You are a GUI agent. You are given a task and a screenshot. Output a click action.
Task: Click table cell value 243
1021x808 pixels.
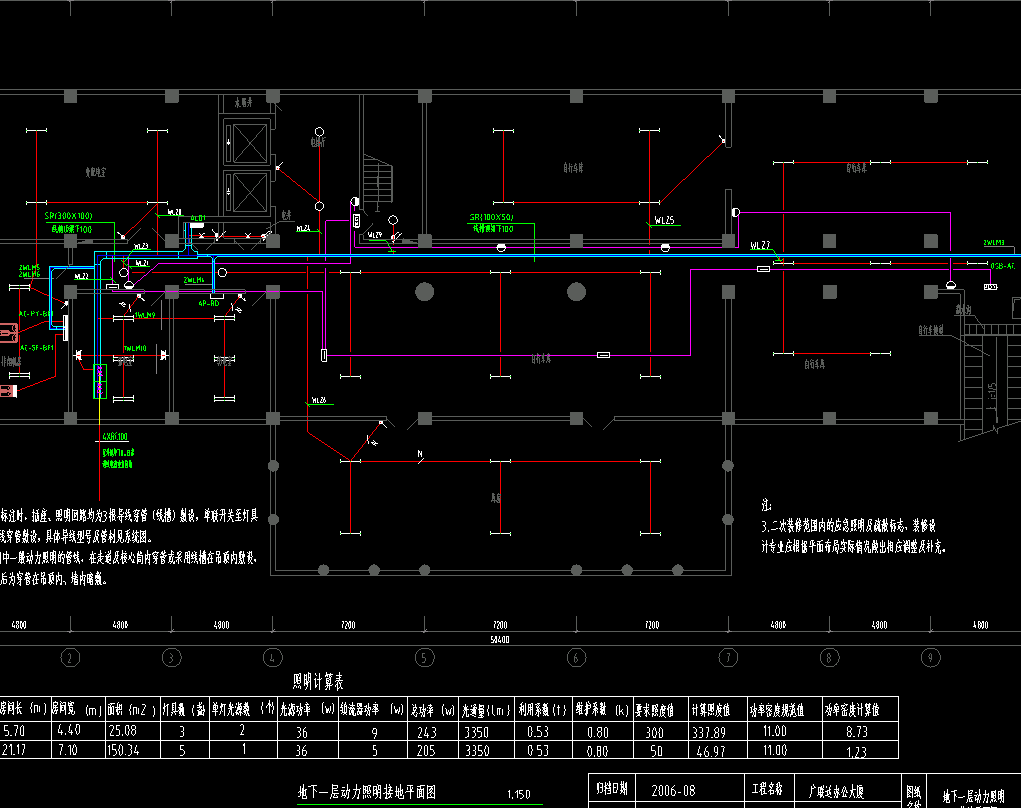click(427, 732)
